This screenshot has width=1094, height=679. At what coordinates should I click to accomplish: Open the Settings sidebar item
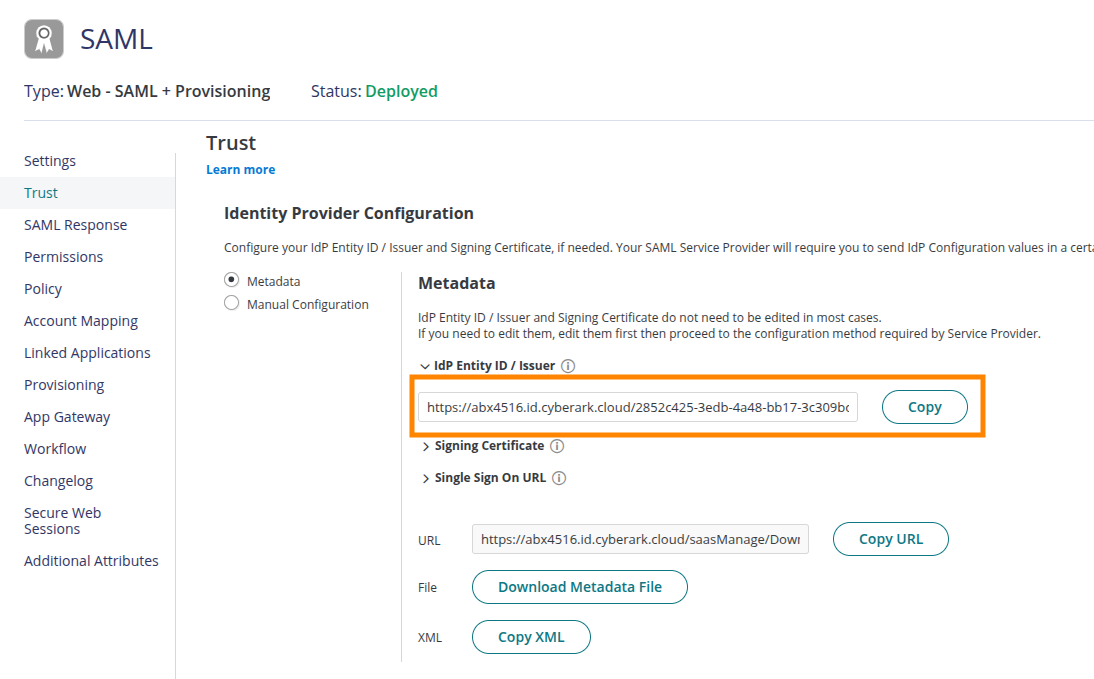pyautogui.click(x=50, y=161)
